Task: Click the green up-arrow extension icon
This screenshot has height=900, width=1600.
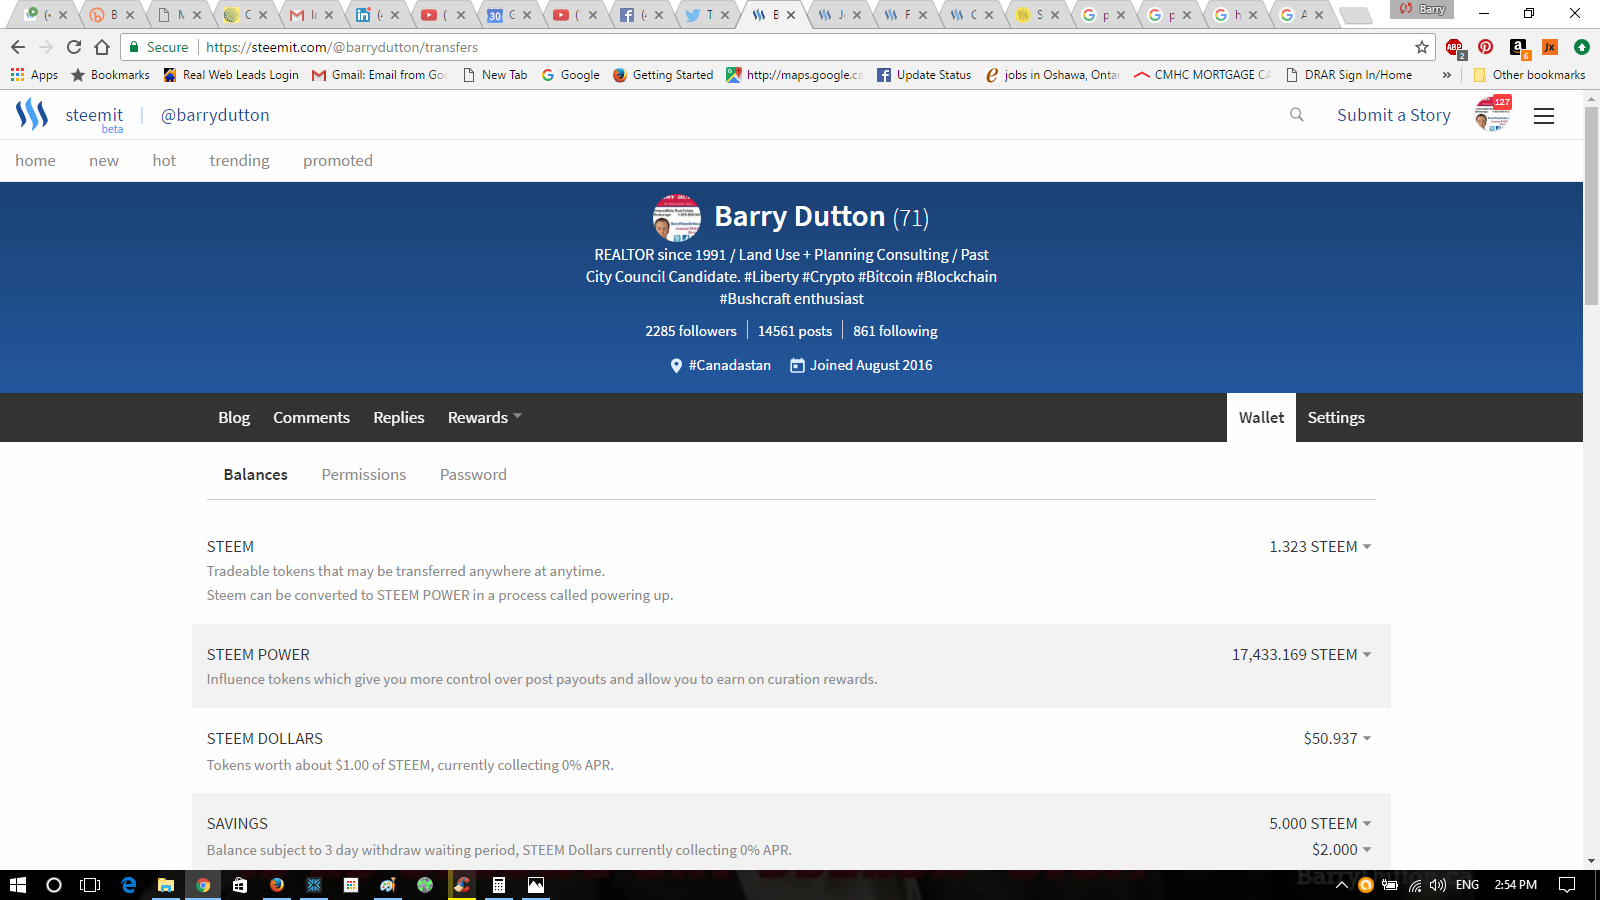Action: (1582, 47)
